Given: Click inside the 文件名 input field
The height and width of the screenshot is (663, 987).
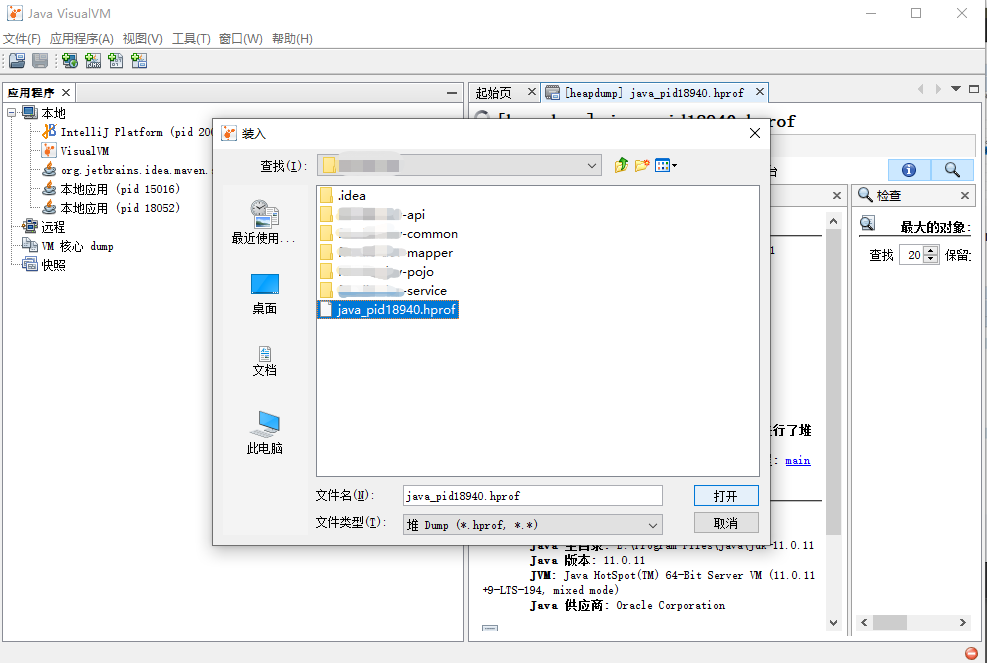Looking at the screenshot, I should 530,495.
